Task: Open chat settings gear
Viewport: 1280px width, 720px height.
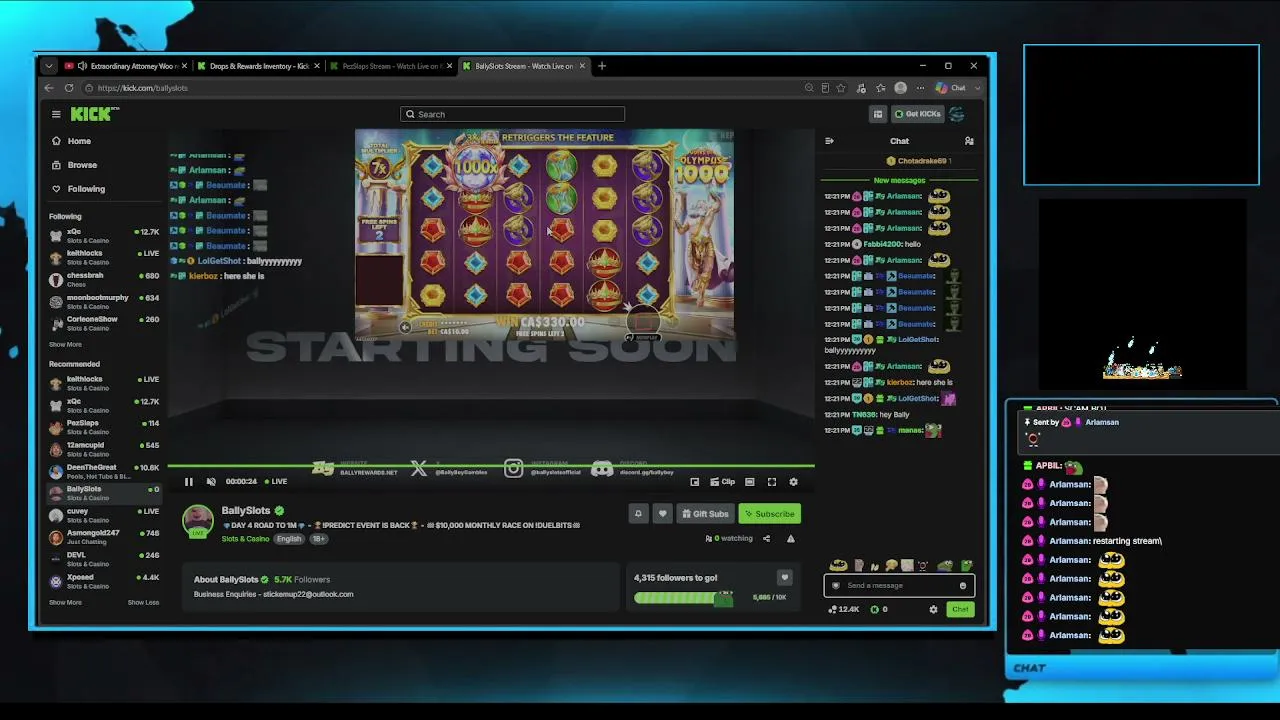Action: coord(933,609)
